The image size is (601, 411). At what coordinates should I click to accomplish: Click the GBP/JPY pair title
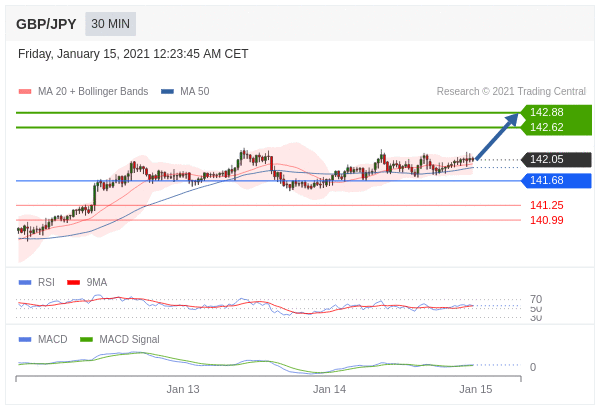[46, 24]
